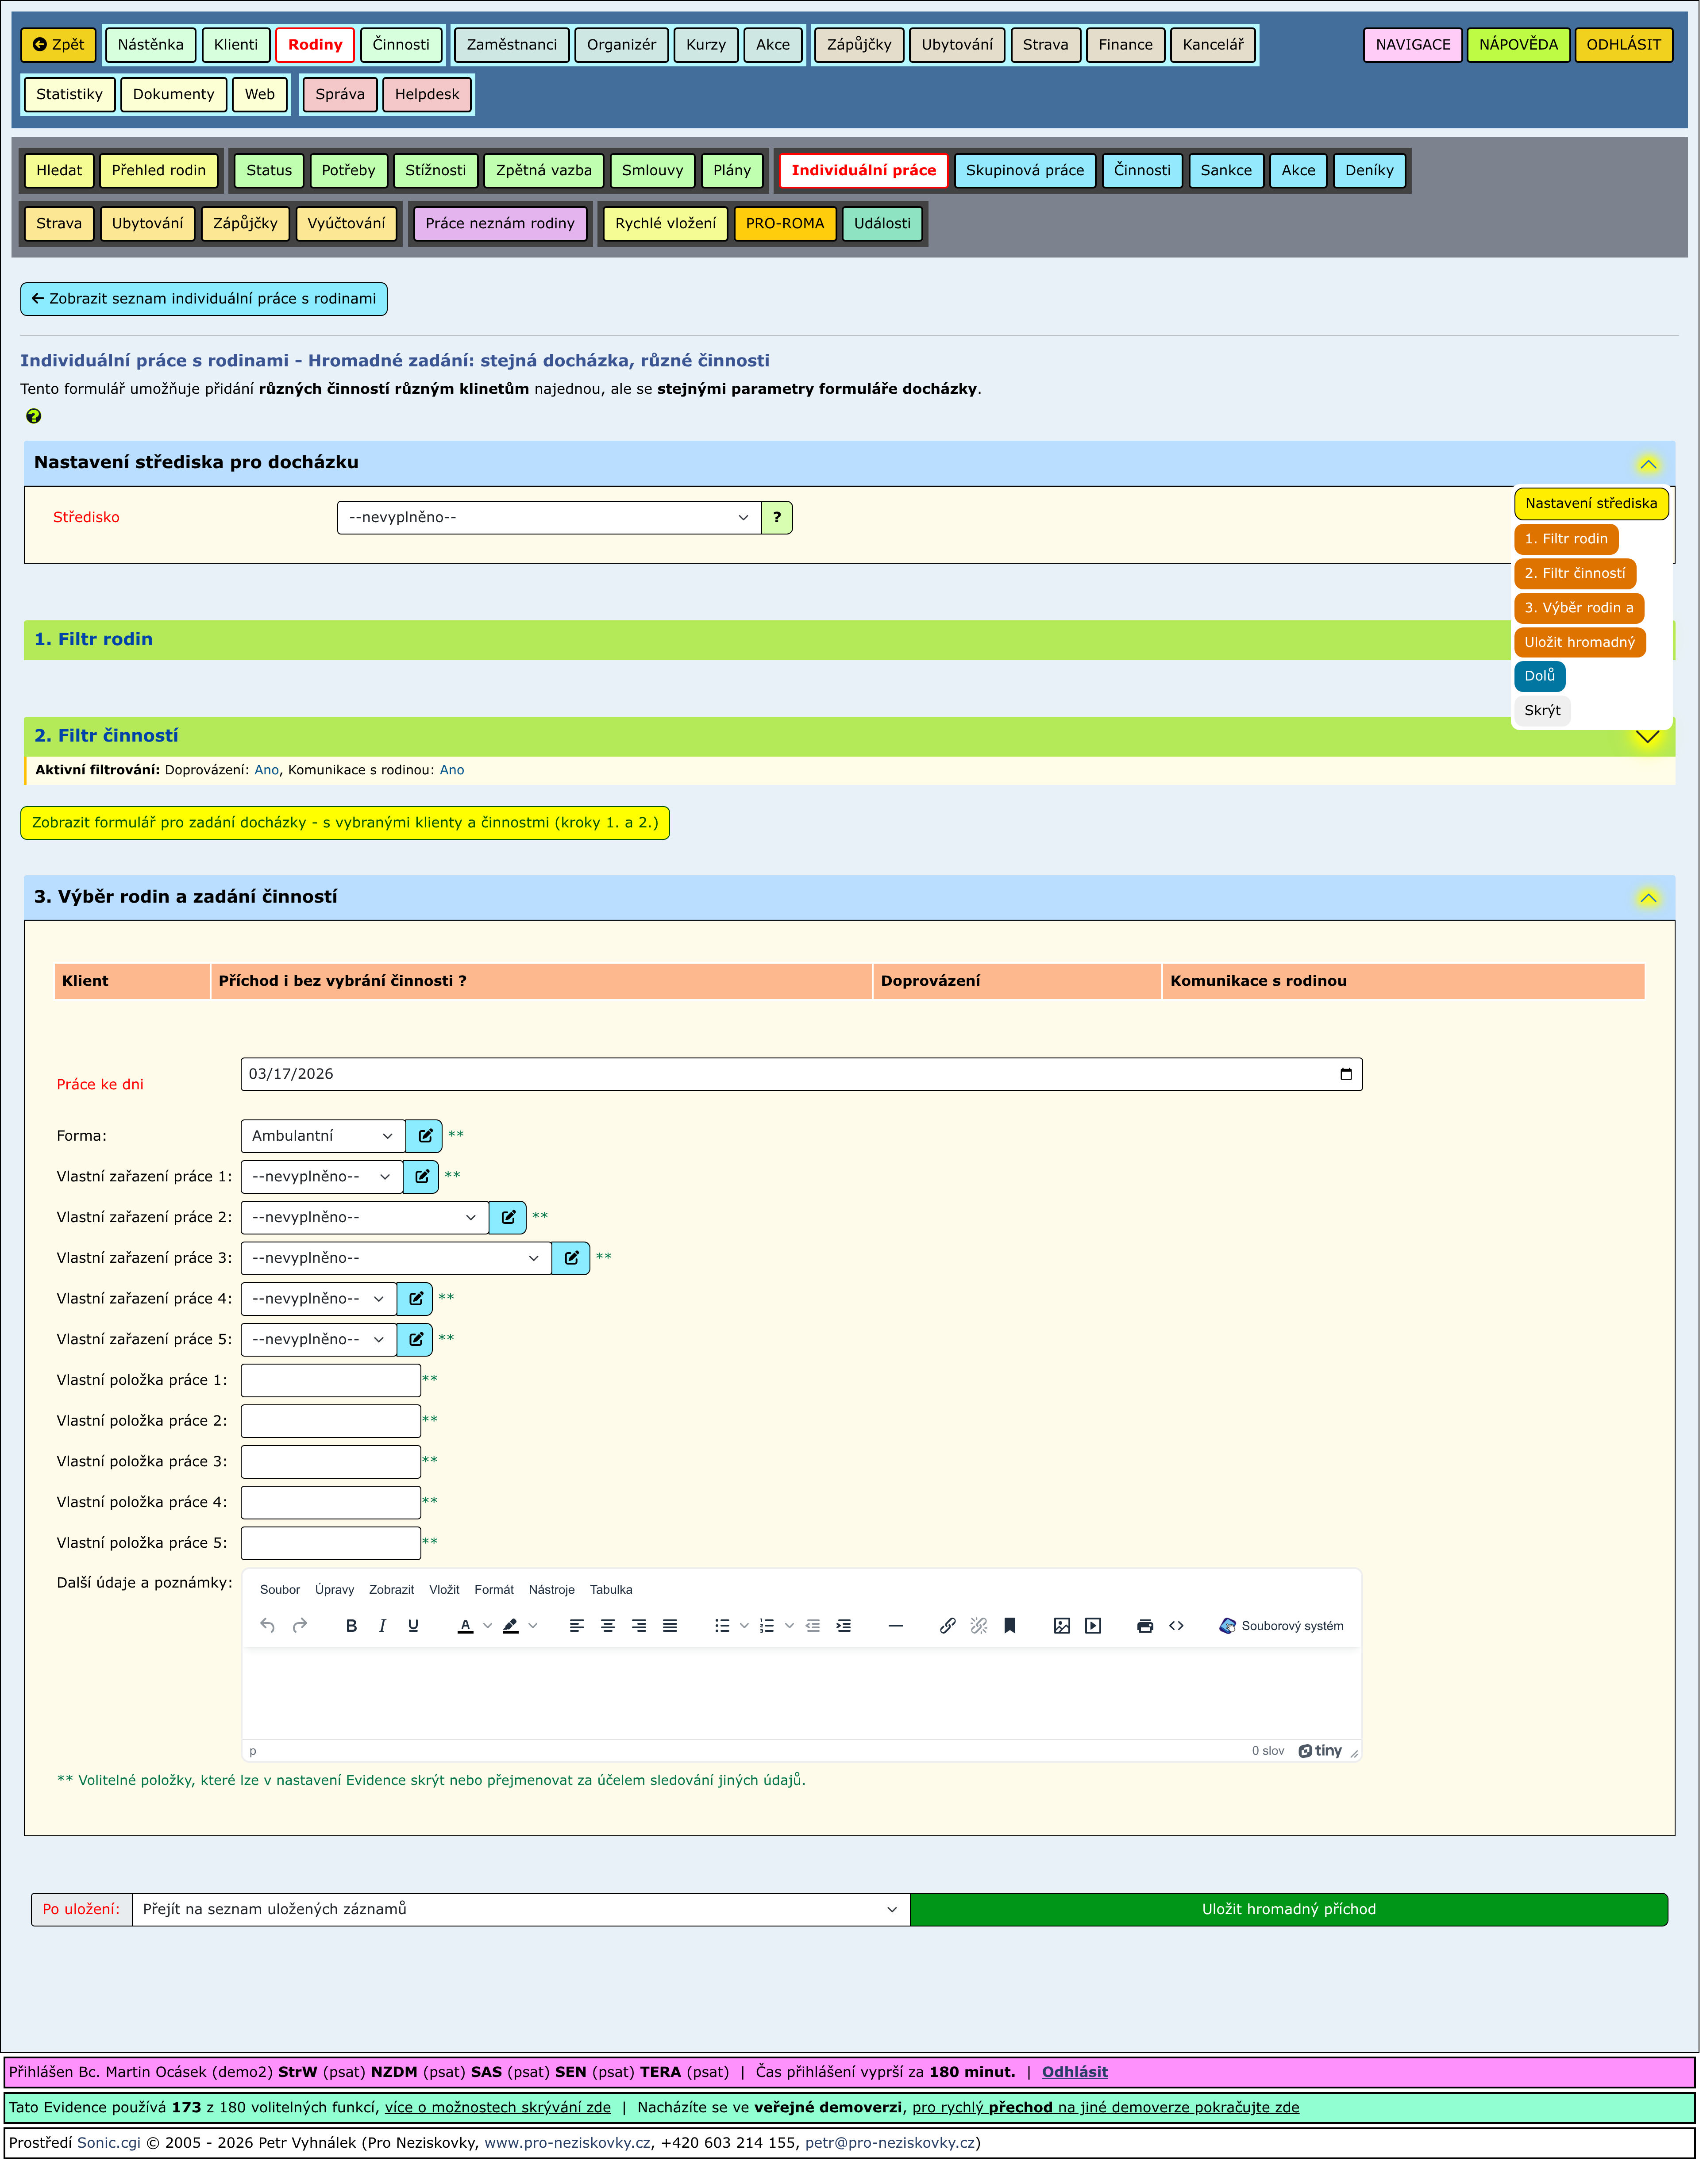Switch to the Skupinová práce tab
The image size is (1703, 2184).
coord(1025,171)
